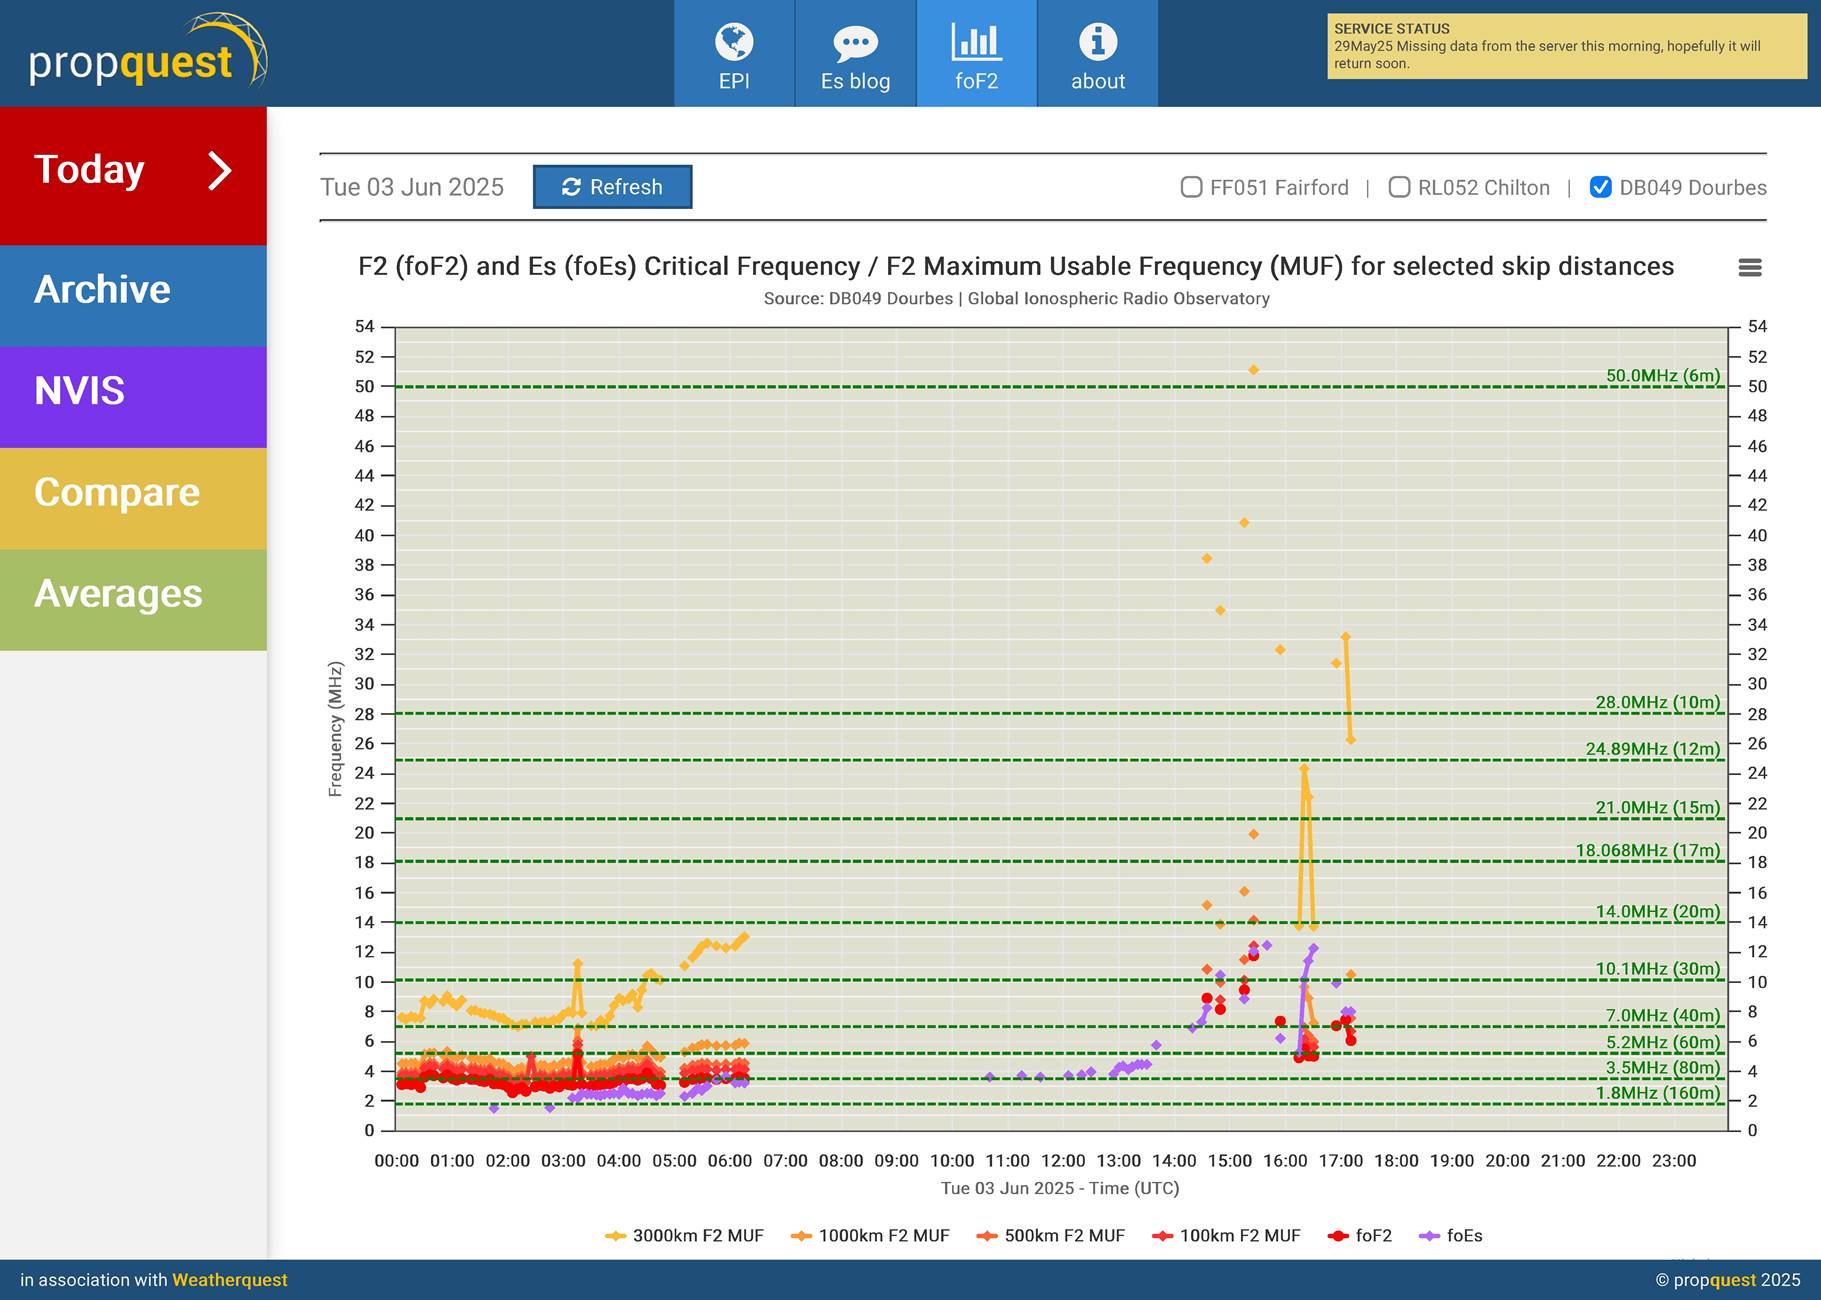Enable the RL052 Chilton checkbox
Viewport: 1821px width, 1300px height.
(1399, 187)
